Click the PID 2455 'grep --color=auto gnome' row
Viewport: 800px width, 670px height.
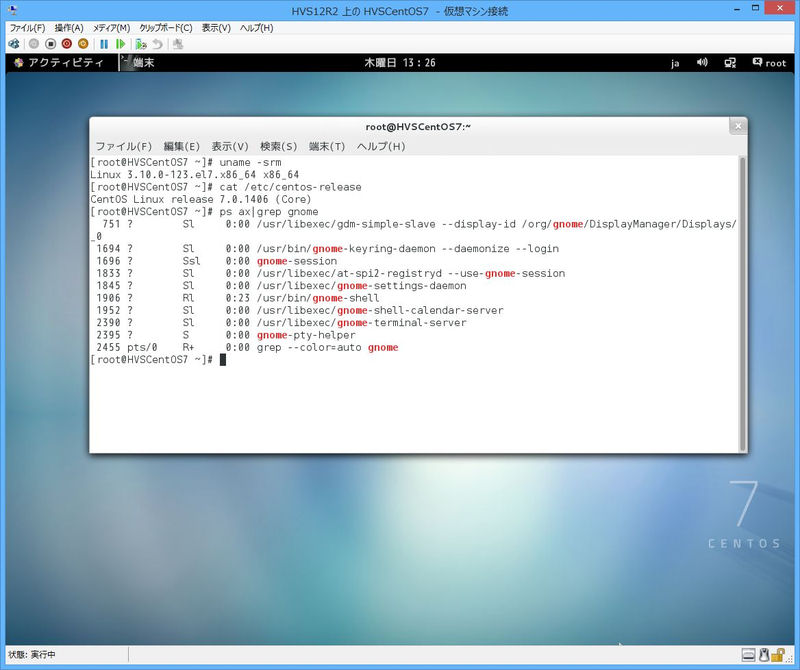tap(247, 348)
